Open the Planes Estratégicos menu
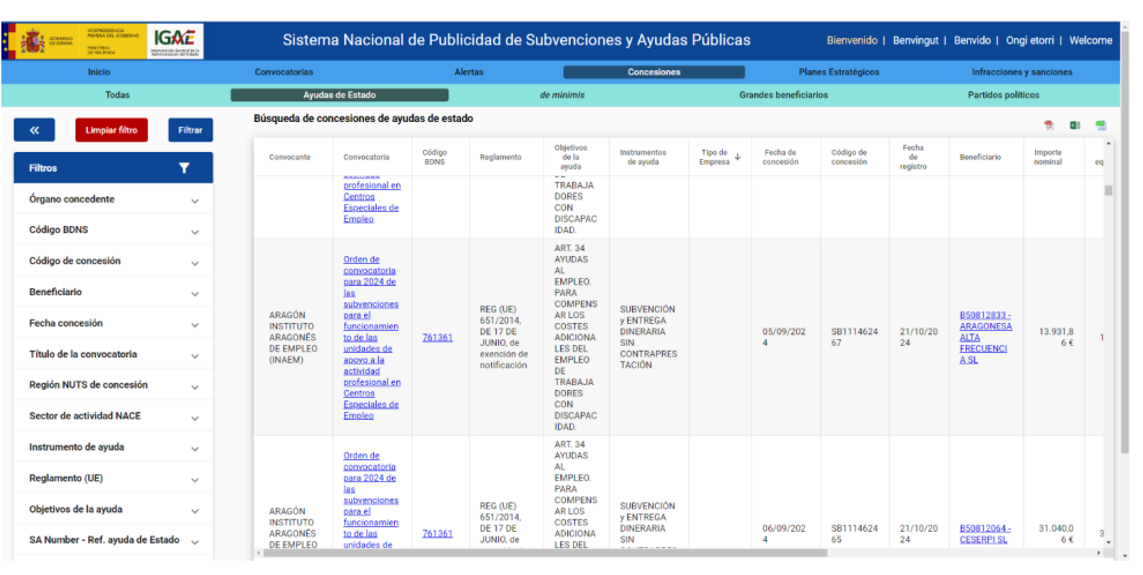 (x=839, y=72)
